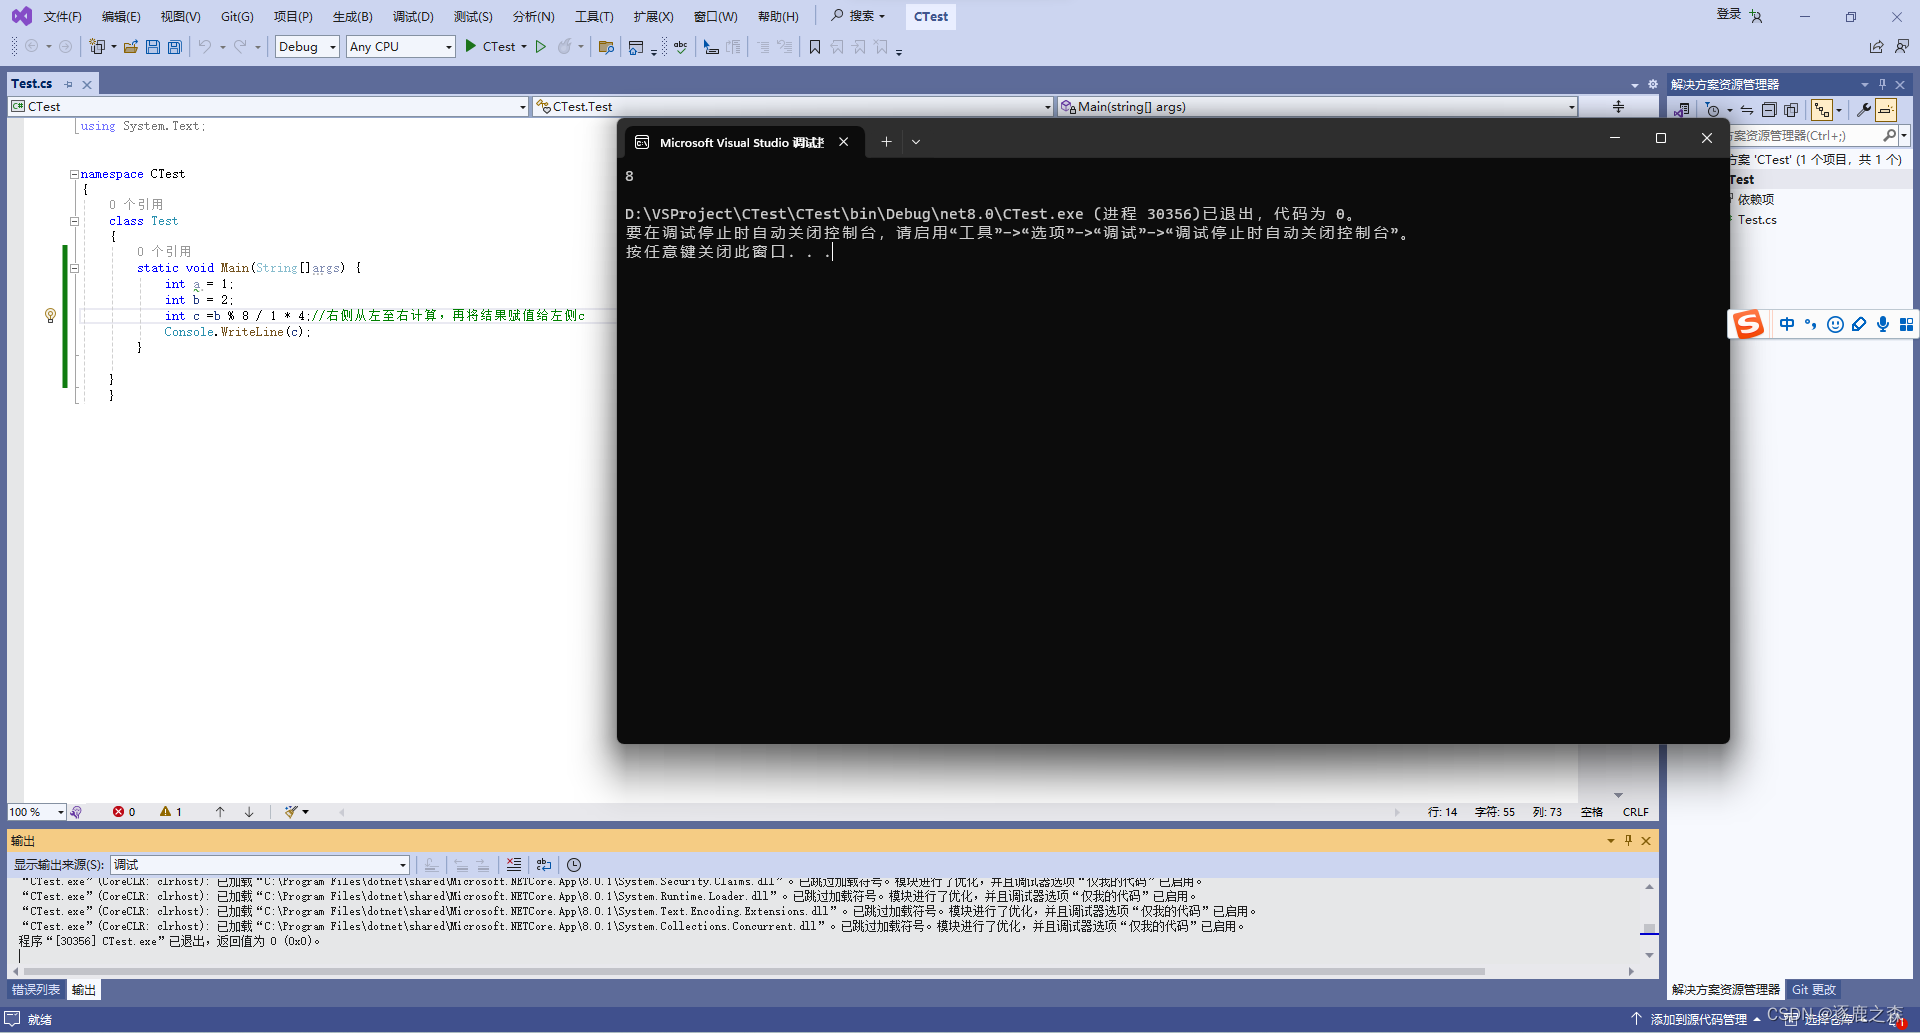1920x1033 pixels.
Task: Click Solution Explorer pending changes filter icon
Action: tap(1713, 110)
